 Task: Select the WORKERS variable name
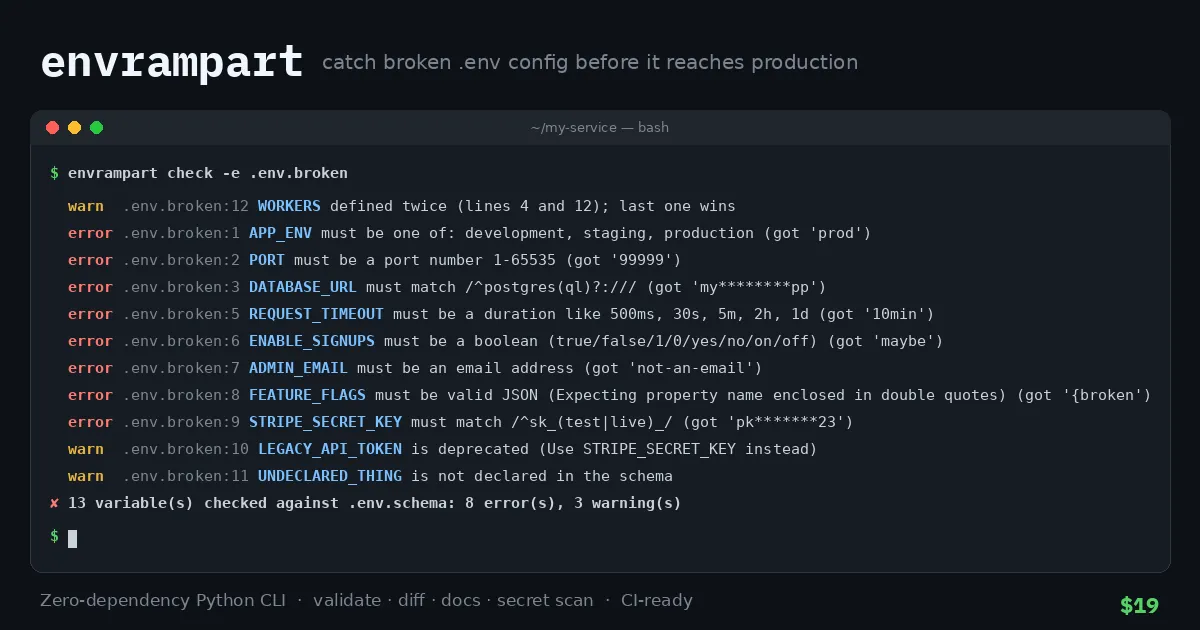pos(289,206)
